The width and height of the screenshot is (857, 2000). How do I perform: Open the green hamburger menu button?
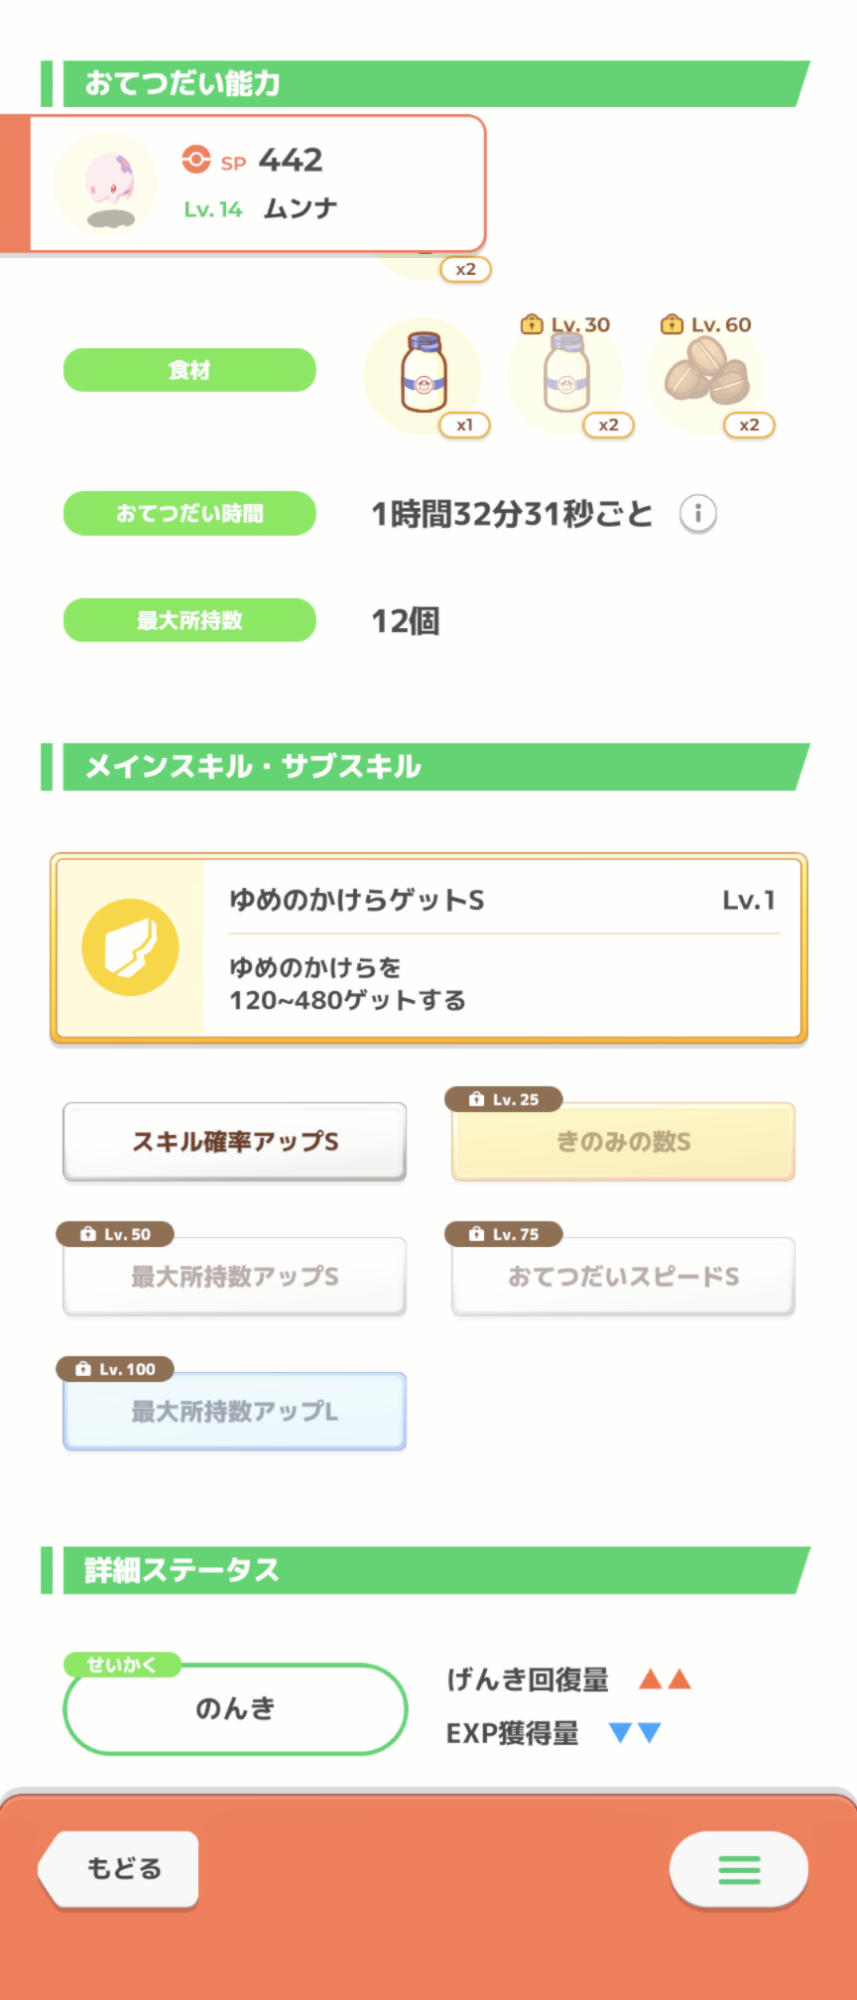pos(739,1868)
